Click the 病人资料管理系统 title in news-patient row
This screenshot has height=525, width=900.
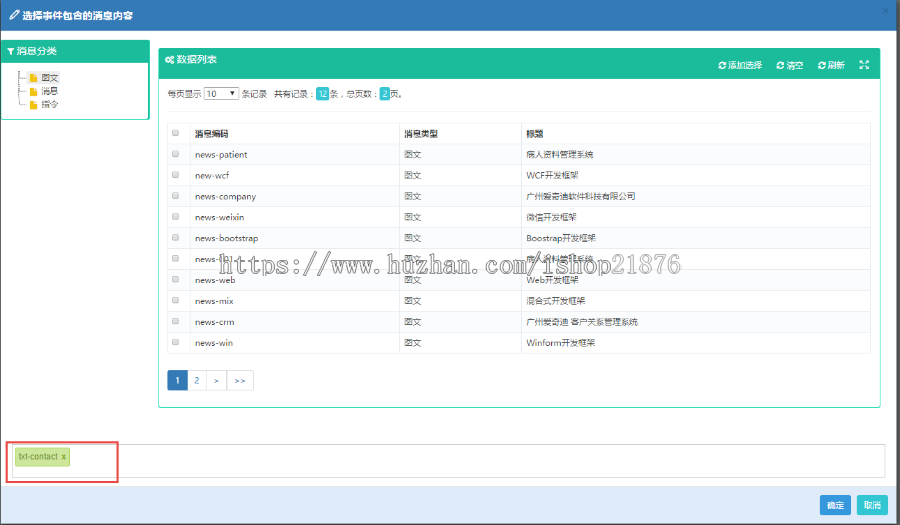point(560,154)
